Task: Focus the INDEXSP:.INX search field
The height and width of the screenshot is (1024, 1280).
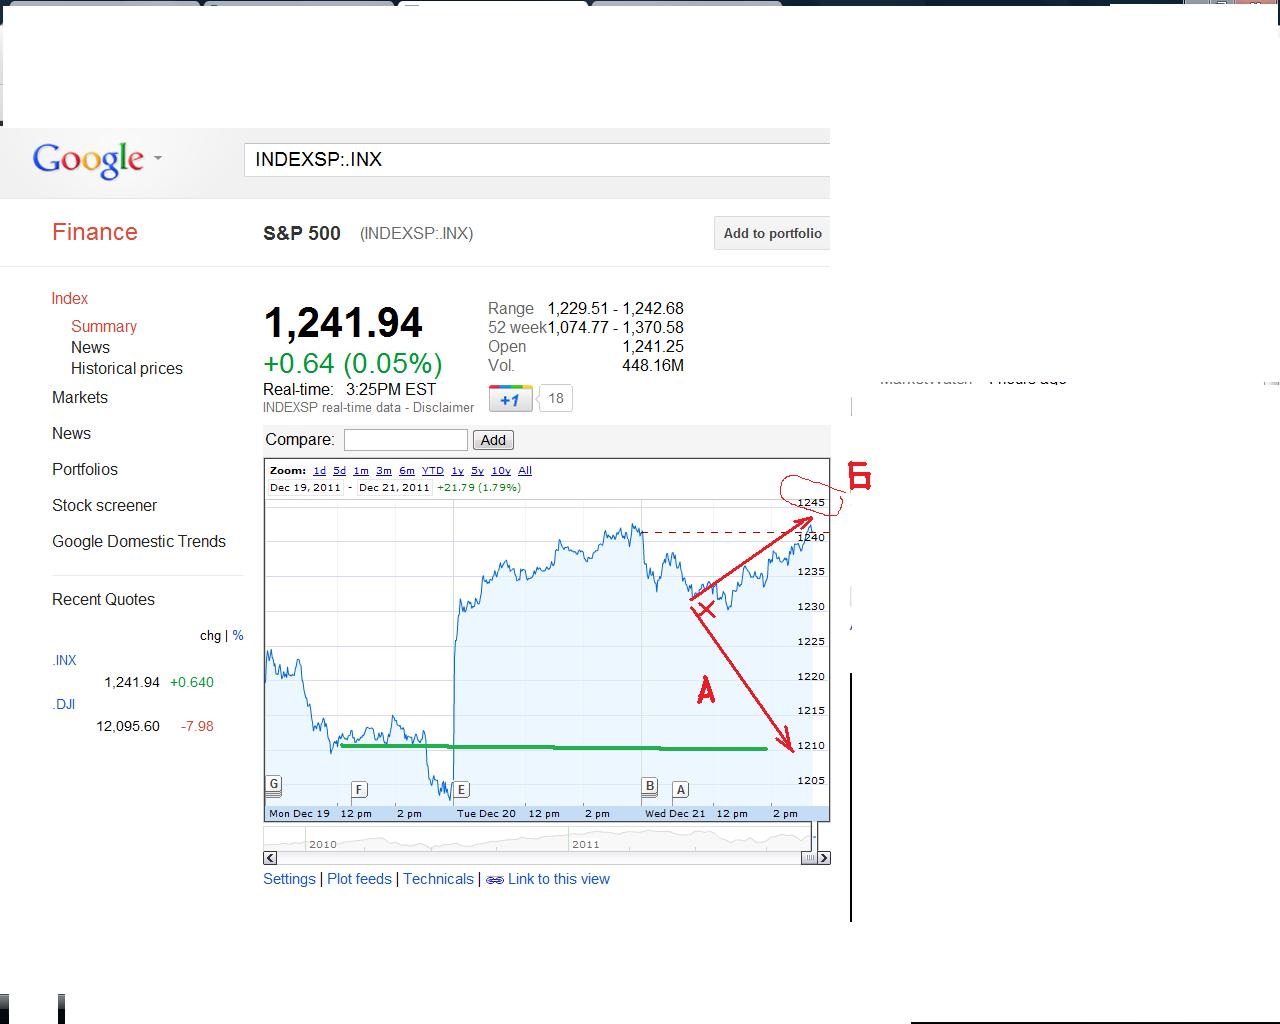Action: click(x=537, y=159)
